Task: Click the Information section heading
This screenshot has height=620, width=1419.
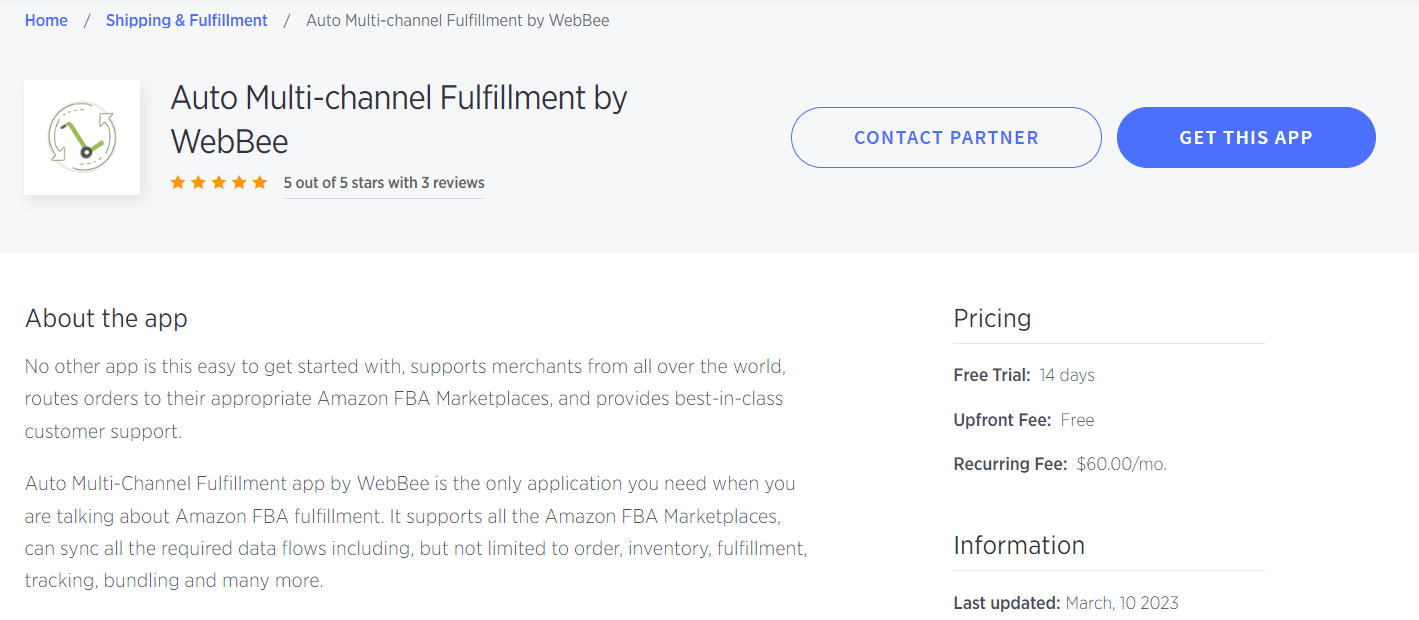Action: point(1019,545)
